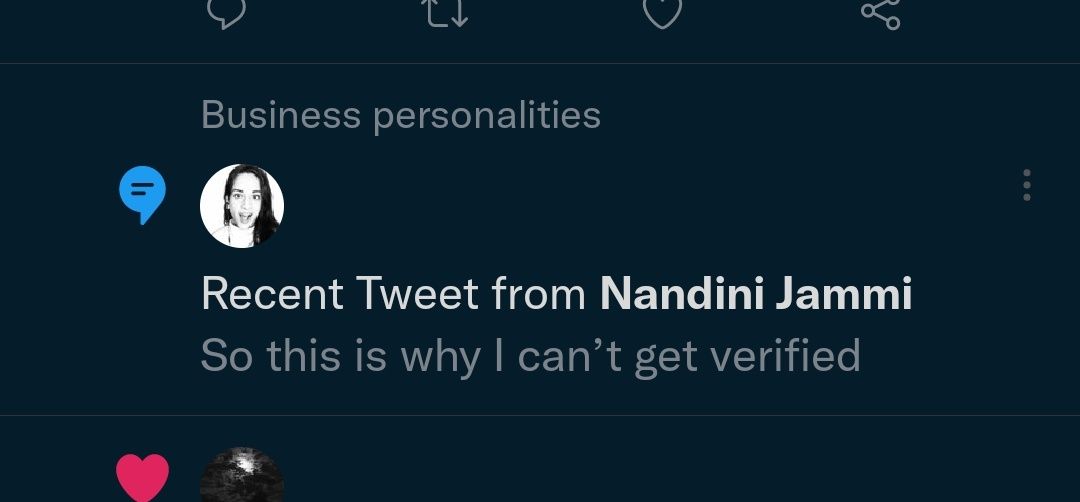Open Nandini Jammi's profile picture
1080x502 pixels.
click(242, 206)
